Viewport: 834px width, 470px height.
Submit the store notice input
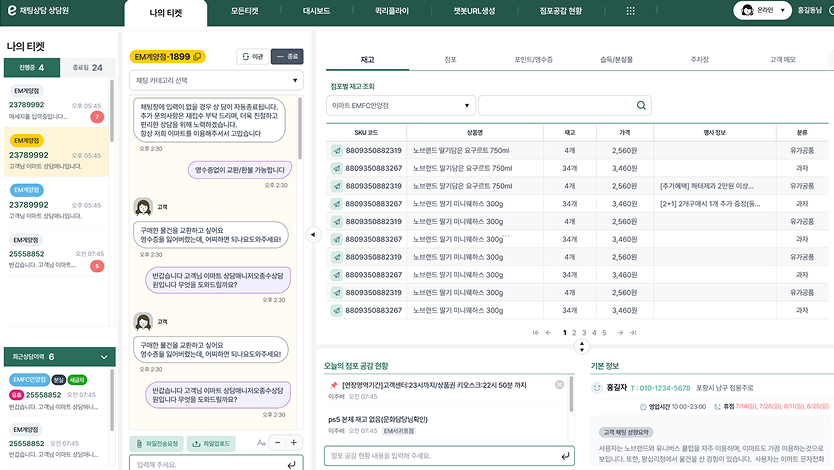pyautogui.click(x=566, y=456)
